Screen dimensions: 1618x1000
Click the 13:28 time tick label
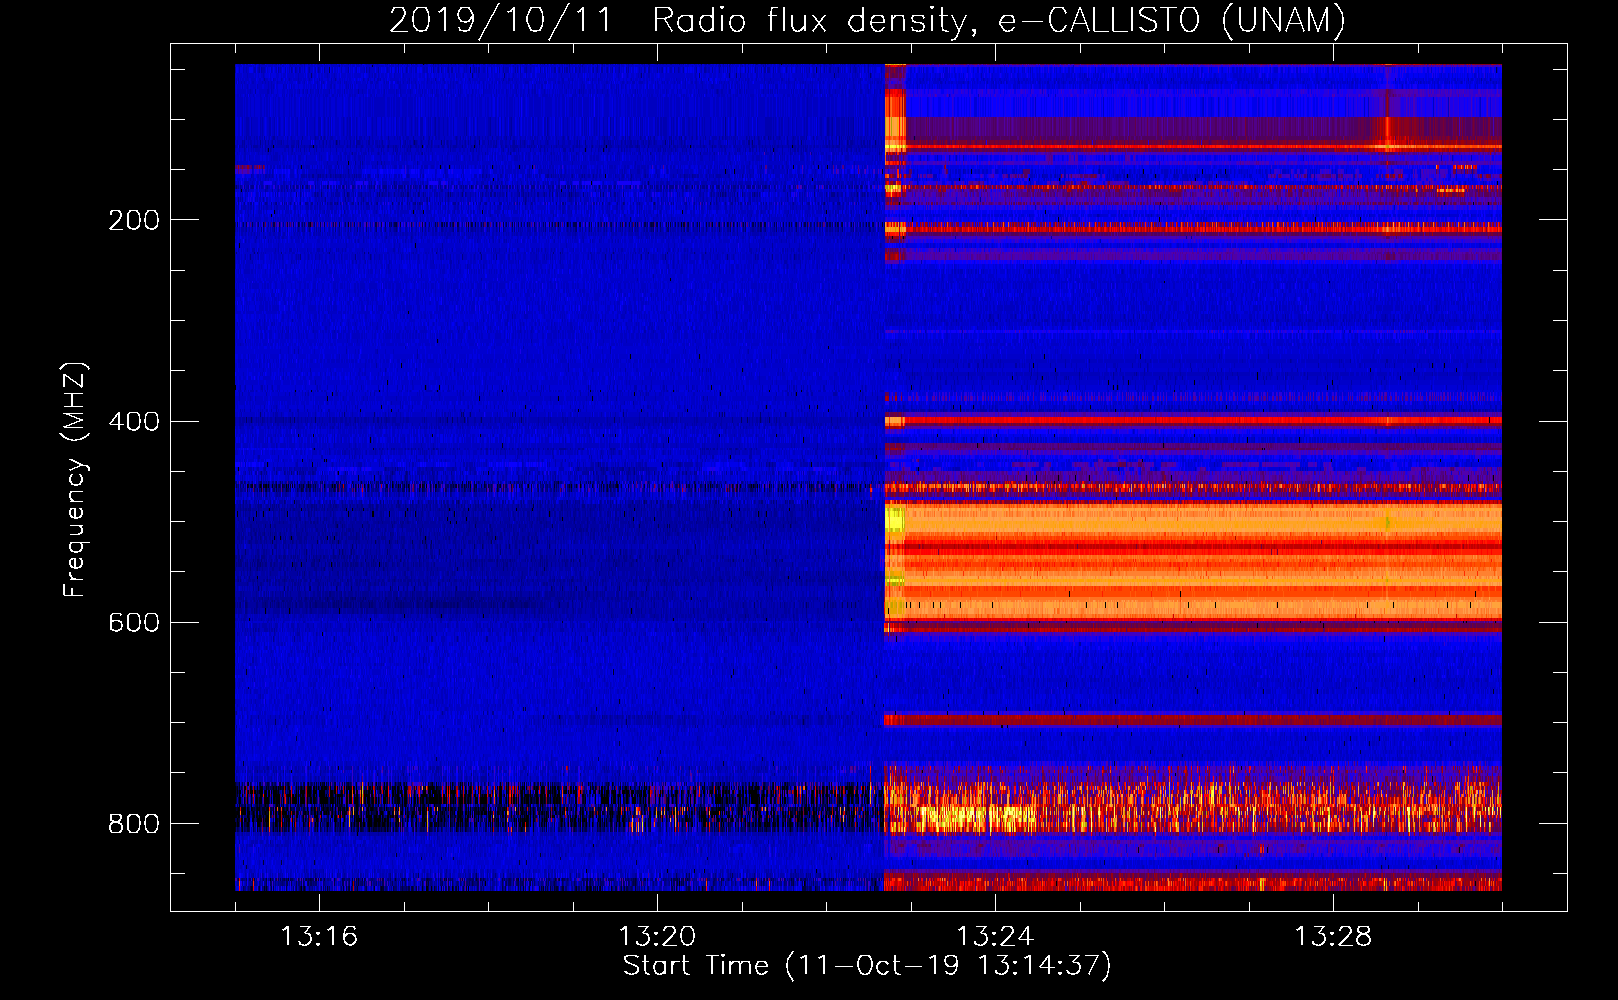point(1333,937)
